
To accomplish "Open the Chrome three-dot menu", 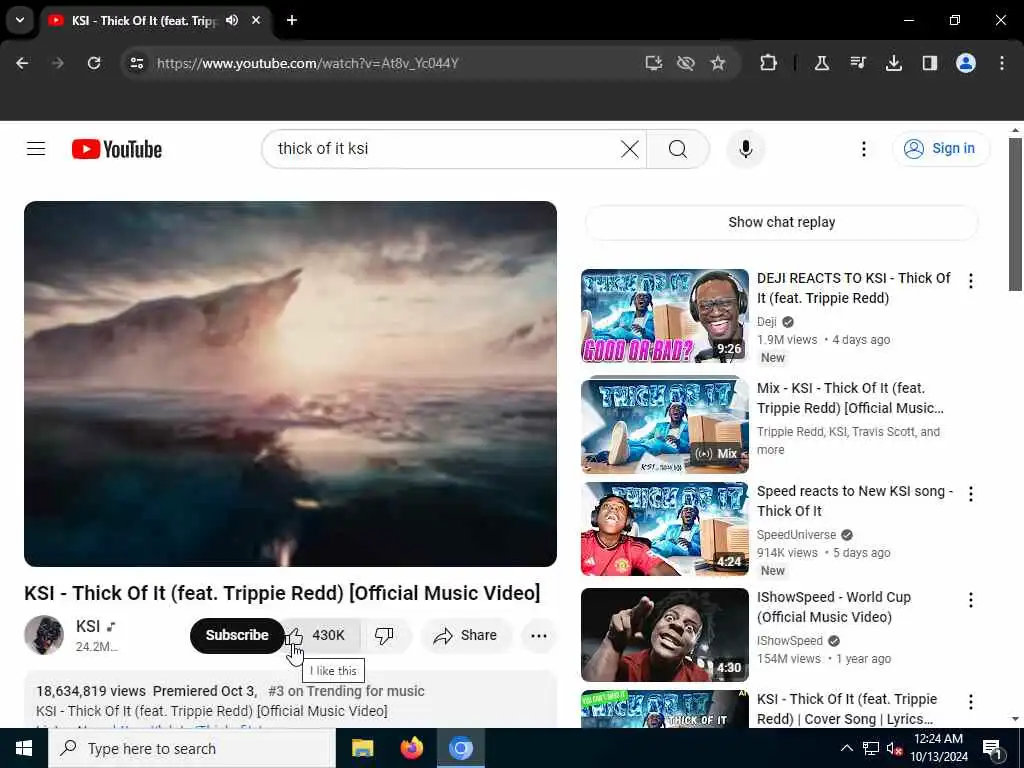I will (1002, 63).
